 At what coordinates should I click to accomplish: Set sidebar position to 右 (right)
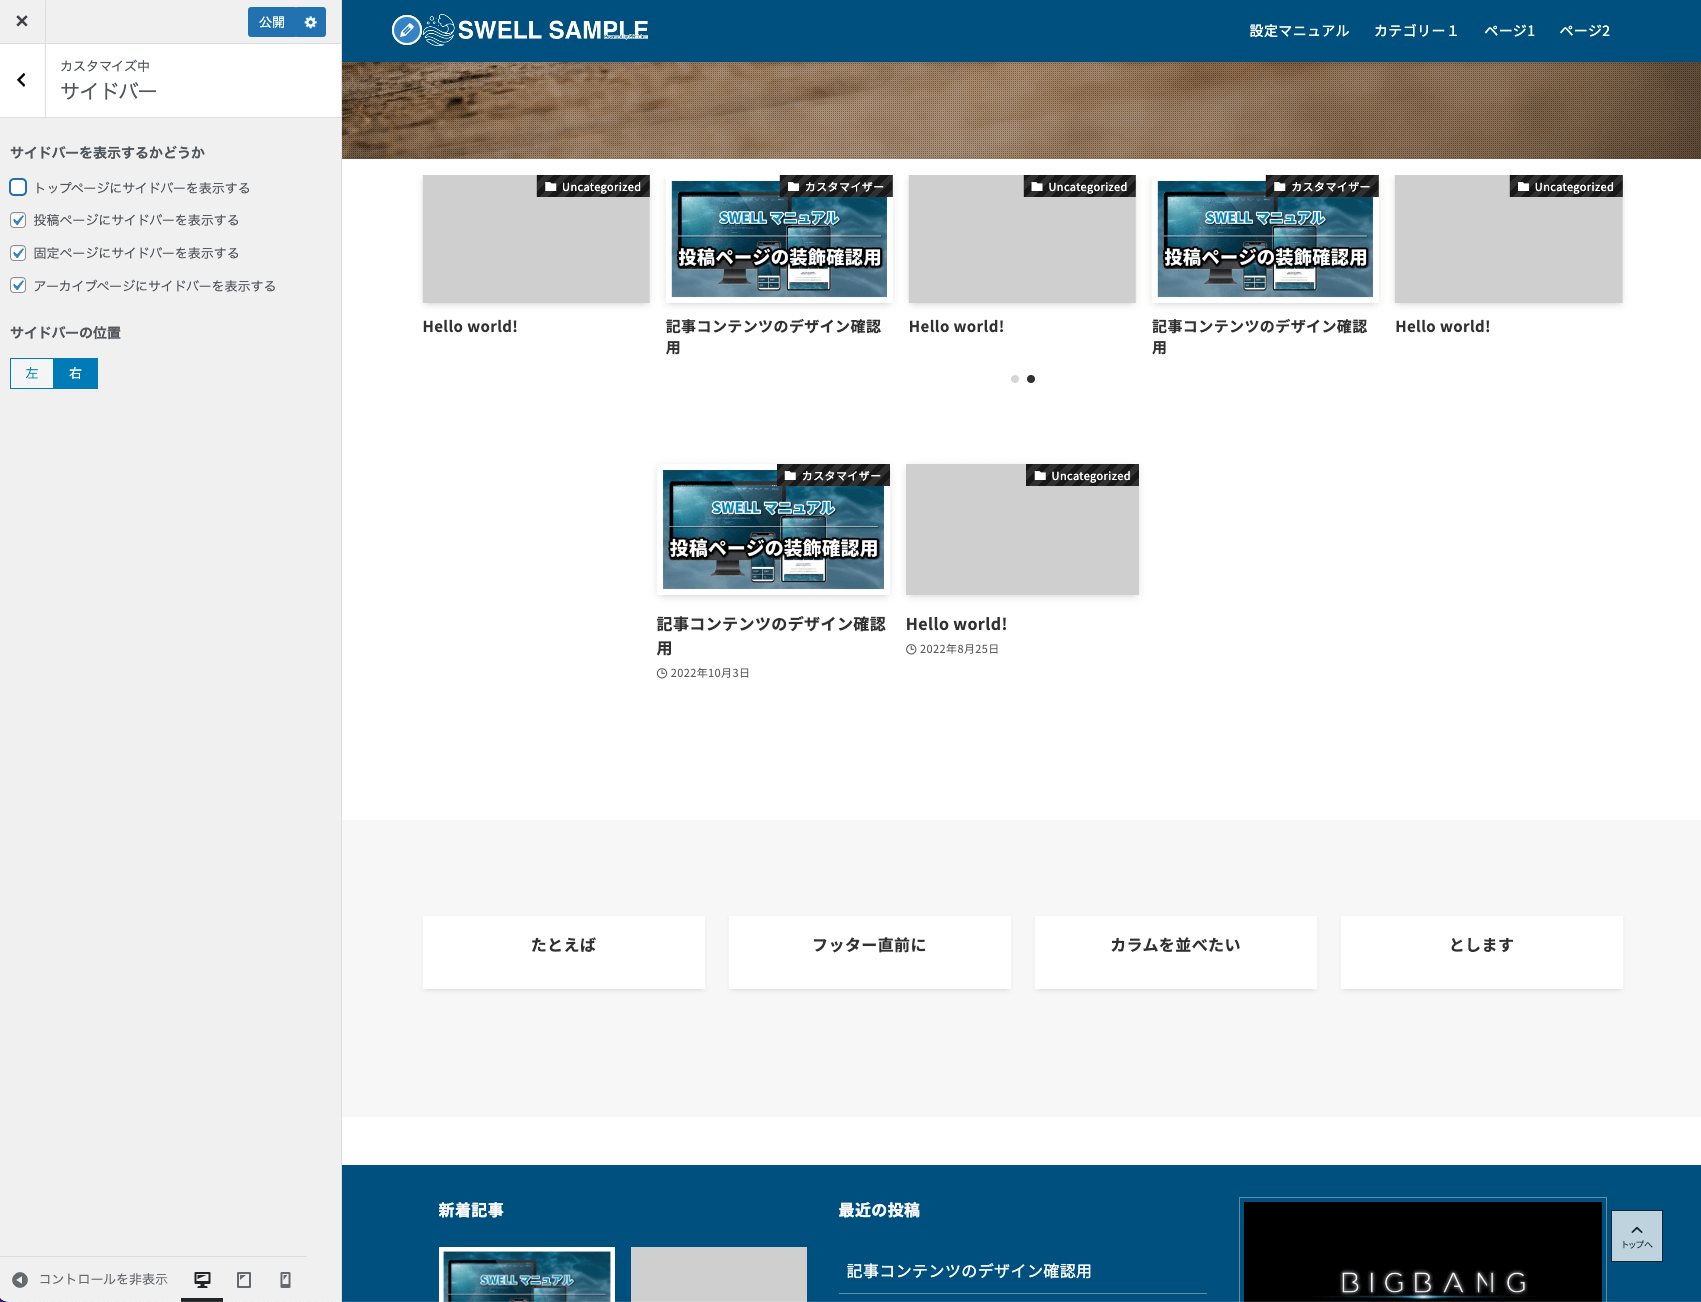(75, 373)
